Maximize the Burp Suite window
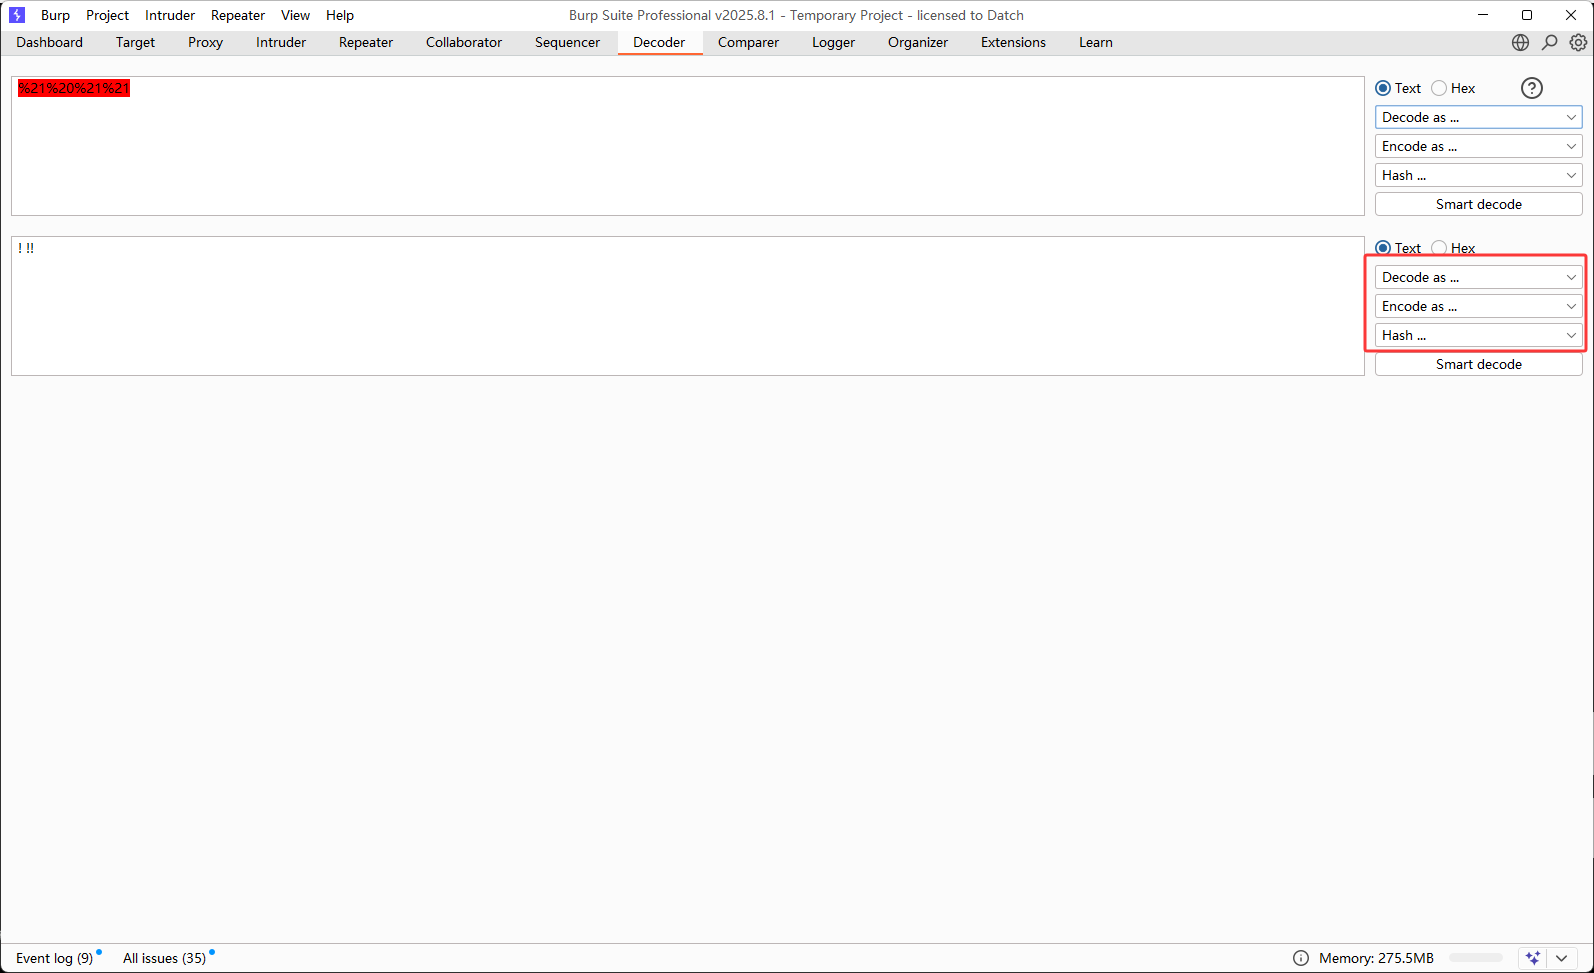 click(1527, 15)
